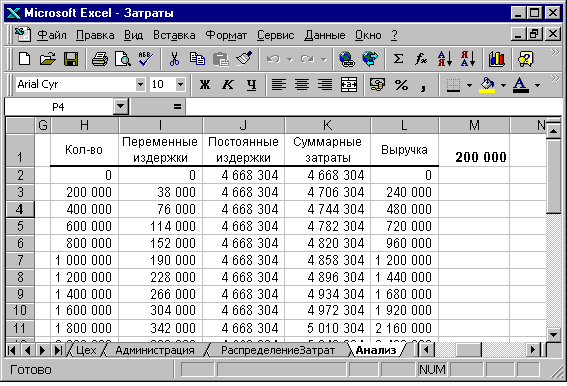Align text left icon
Image resolution: width=567 pixels, height=386 pixels.
(278, 85)
